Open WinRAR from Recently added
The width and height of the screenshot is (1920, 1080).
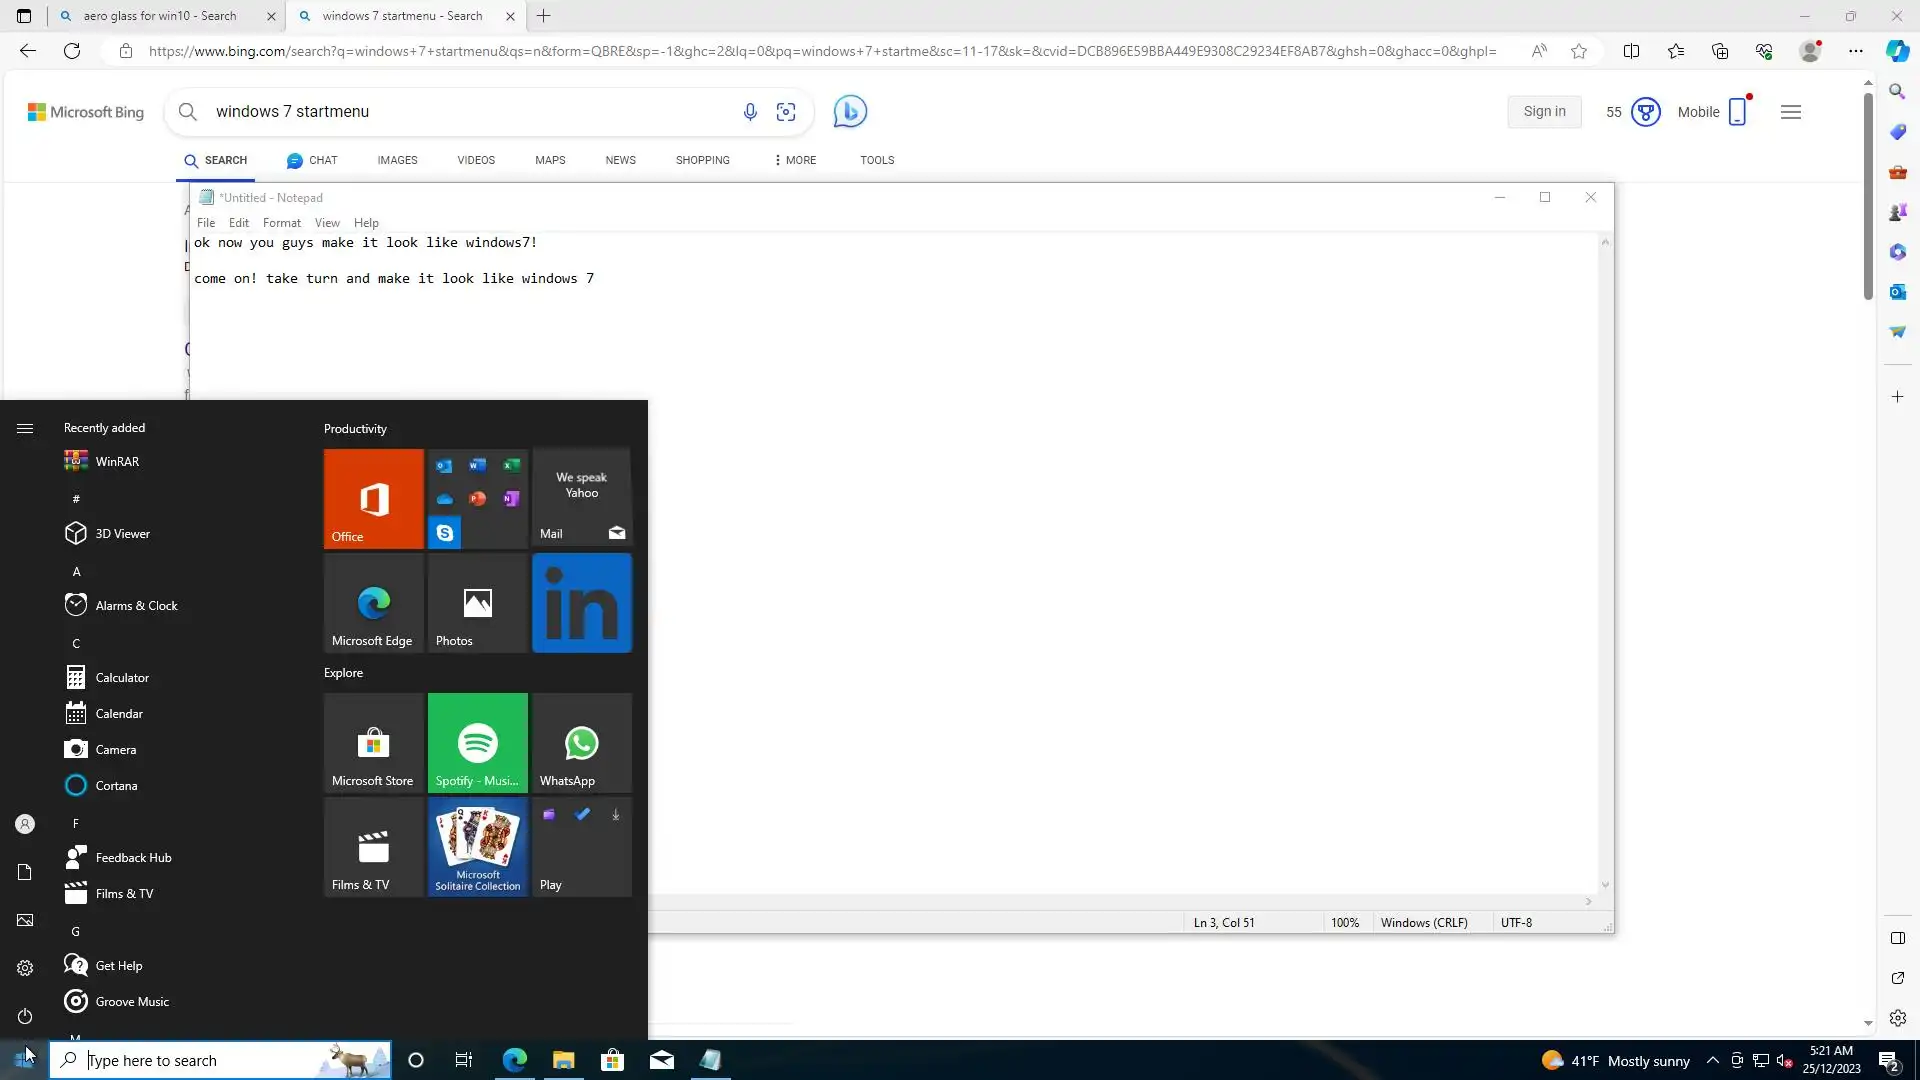tap(117, 461)
